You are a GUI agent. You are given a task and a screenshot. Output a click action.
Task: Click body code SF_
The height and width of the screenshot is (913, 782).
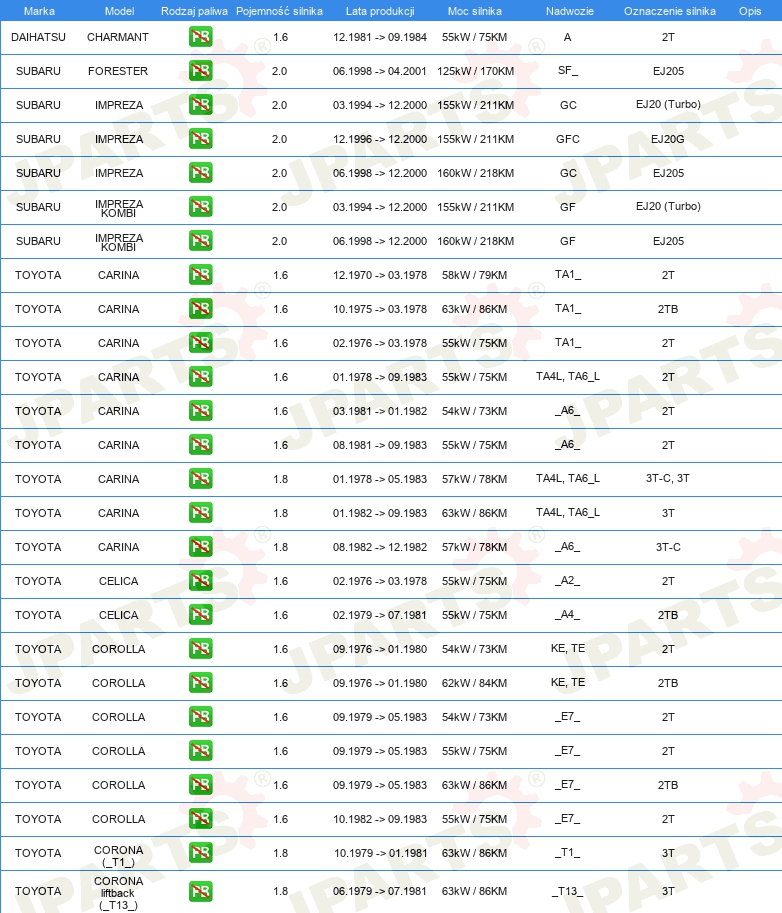click(568, 70)
